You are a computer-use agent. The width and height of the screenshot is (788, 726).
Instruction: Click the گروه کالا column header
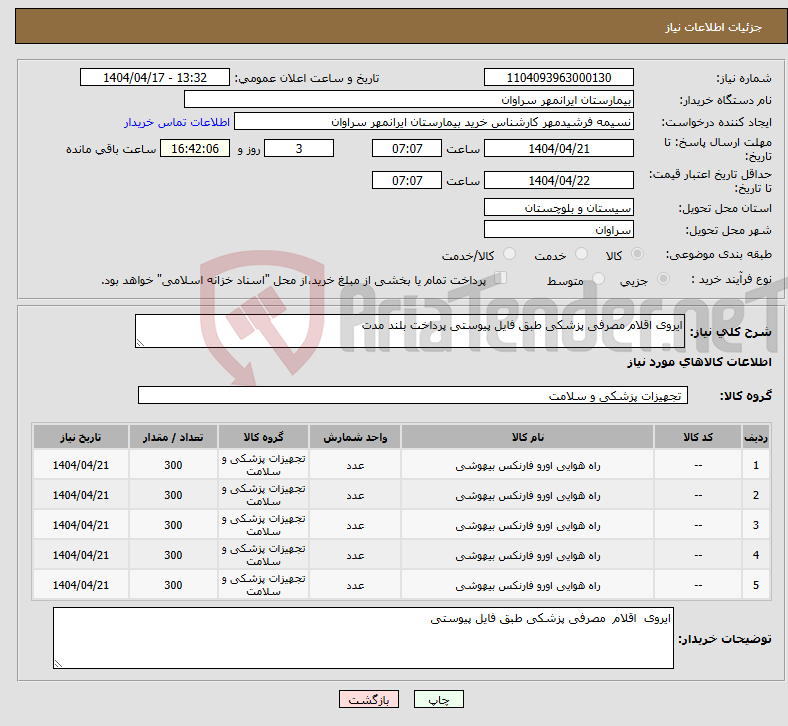point(263,437)
